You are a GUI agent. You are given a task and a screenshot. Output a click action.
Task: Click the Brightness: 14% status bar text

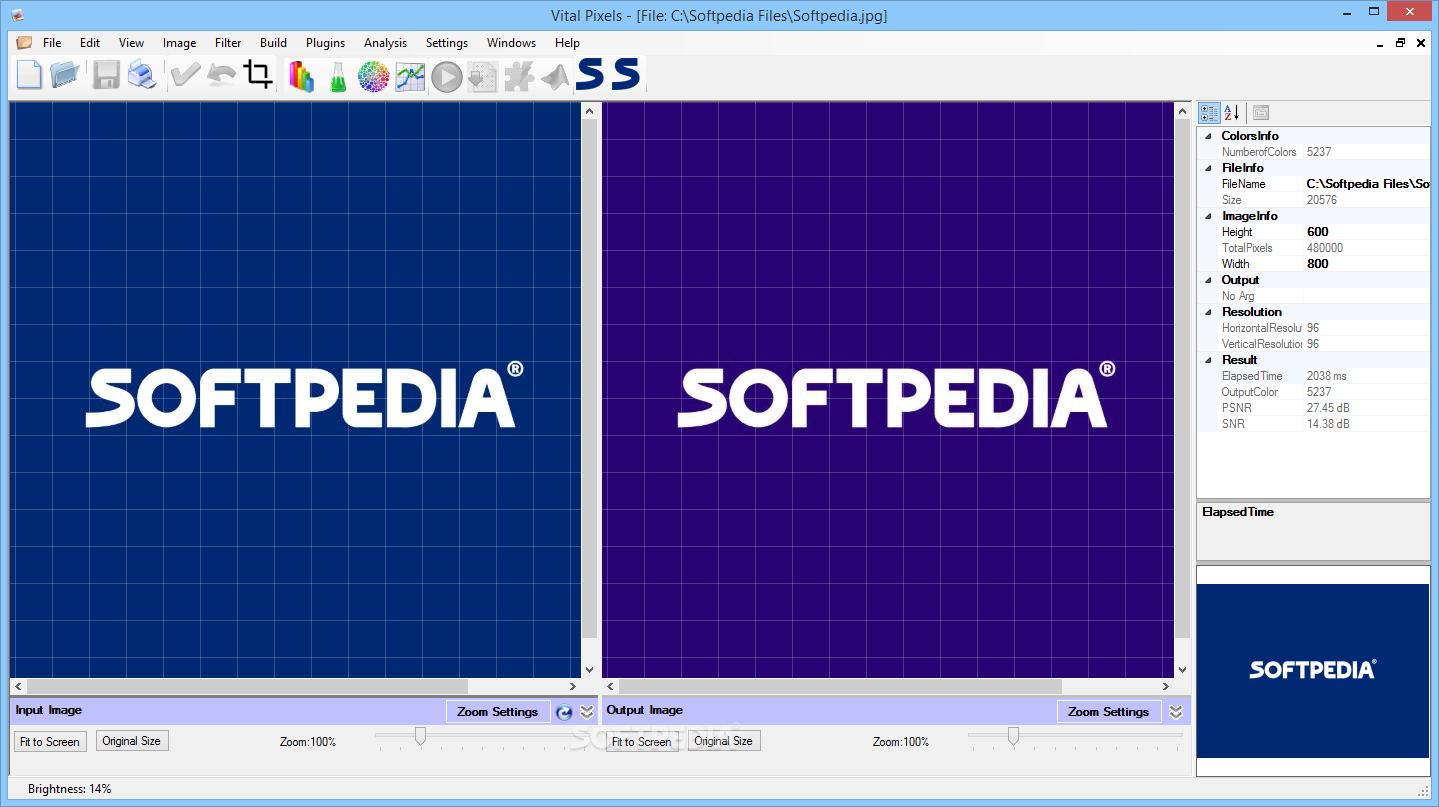point(70,789)
